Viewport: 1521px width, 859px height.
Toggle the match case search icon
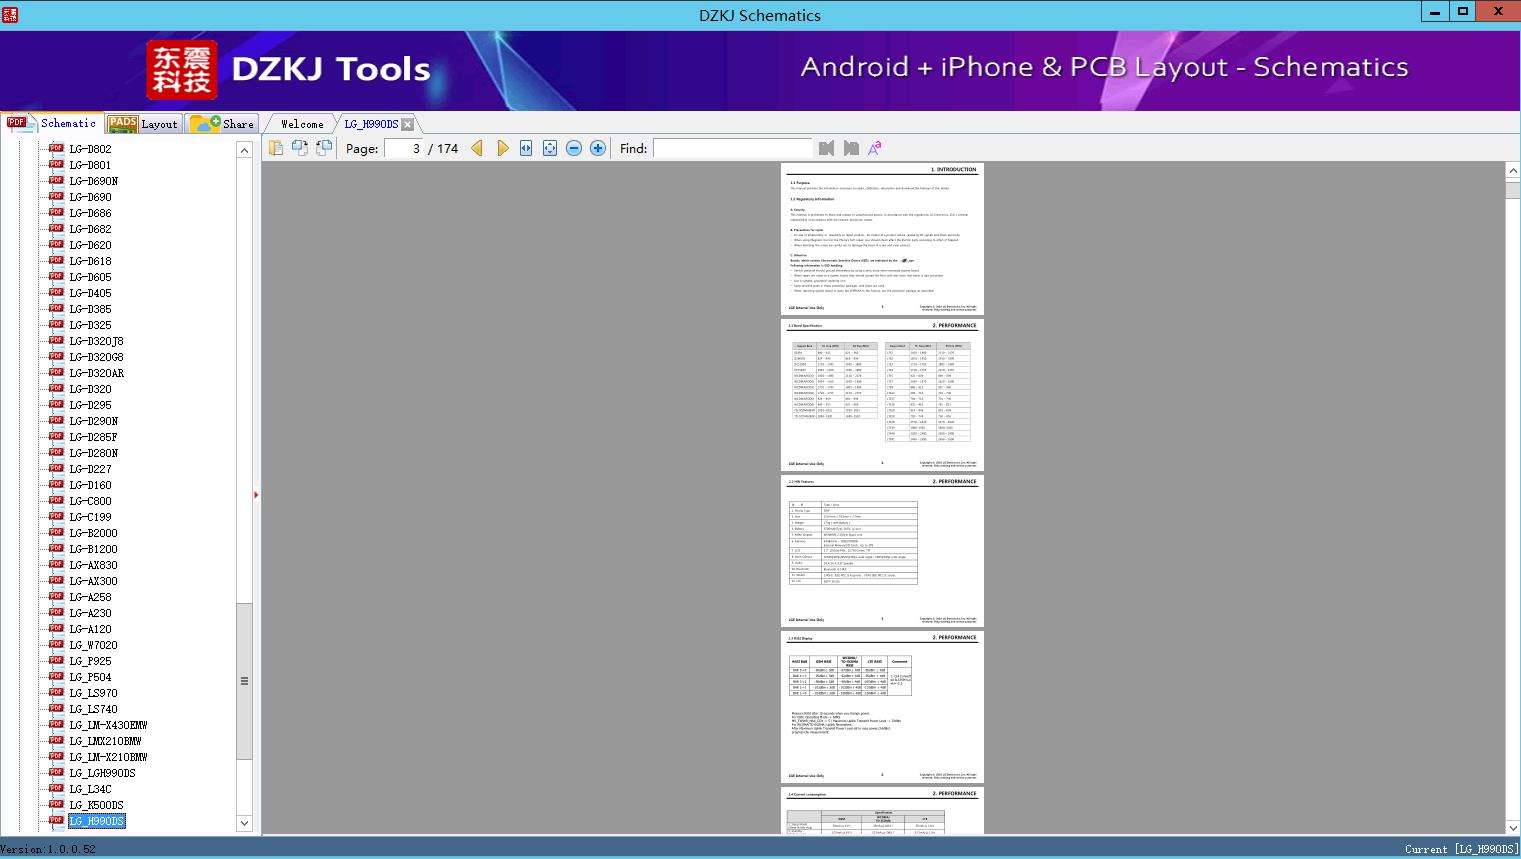(x=875, y=148)
